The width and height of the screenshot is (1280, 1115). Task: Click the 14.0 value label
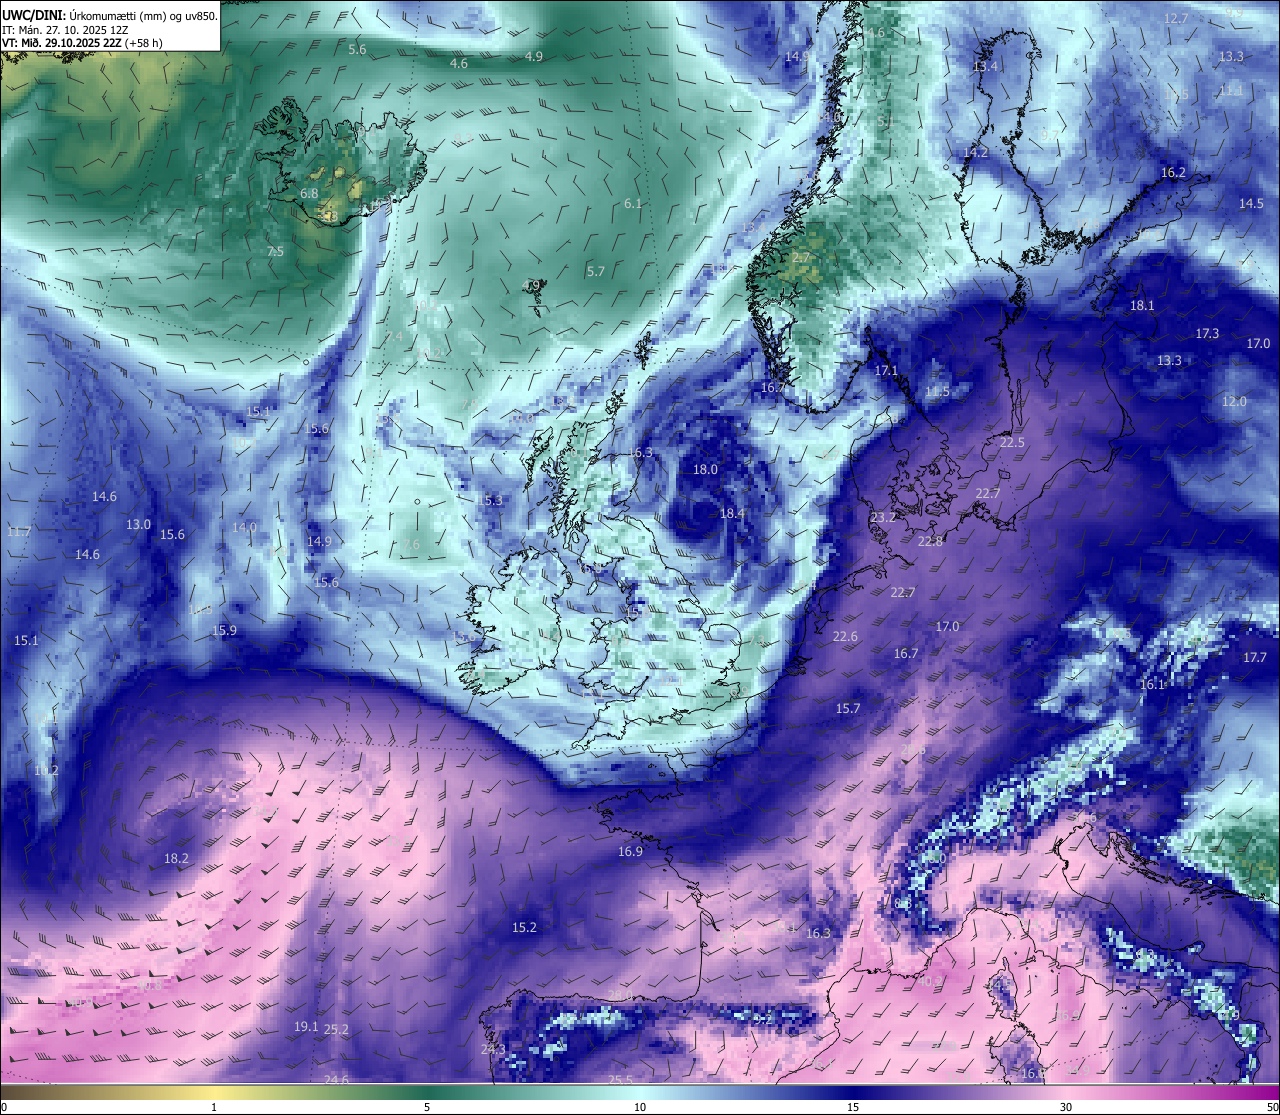point(244,528)
